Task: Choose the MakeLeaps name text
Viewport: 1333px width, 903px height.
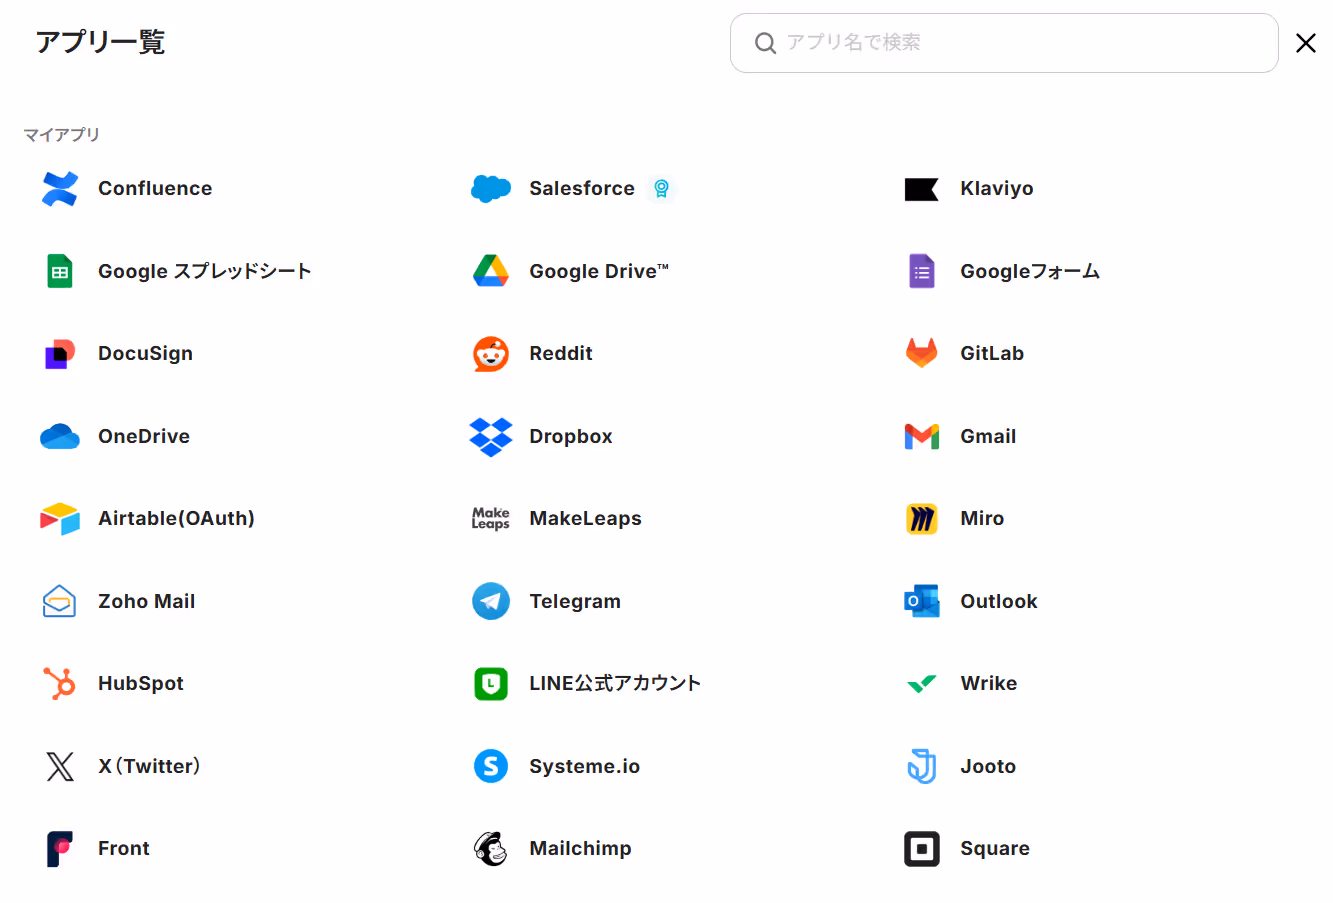Action: tap(586, 519)
